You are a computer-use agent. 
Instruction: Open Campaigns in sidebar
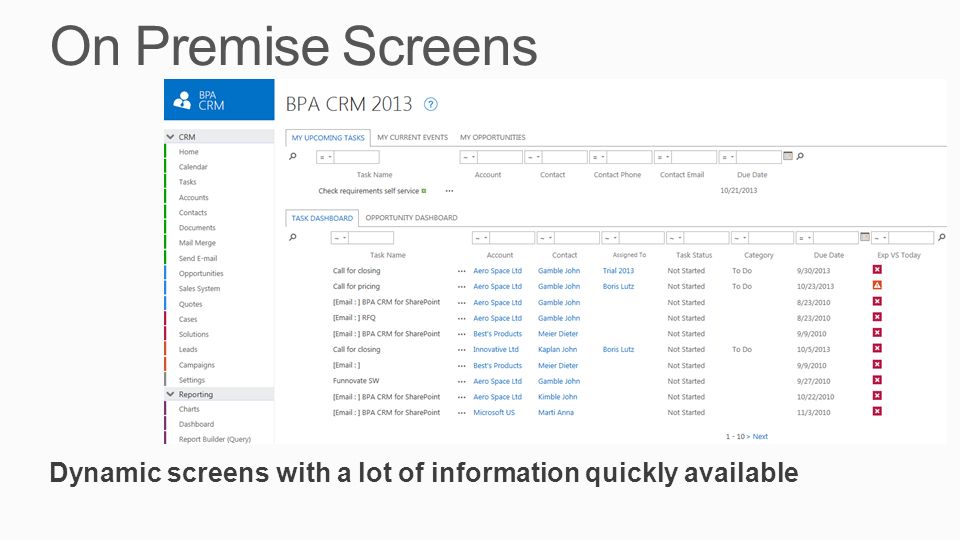pos(197,365)
